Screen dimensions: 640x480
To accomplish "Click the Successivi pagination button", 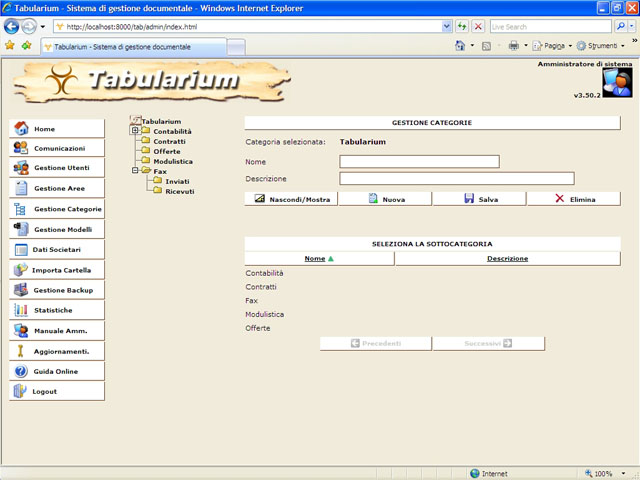I will pyautogui.click(x=489, y=343).
